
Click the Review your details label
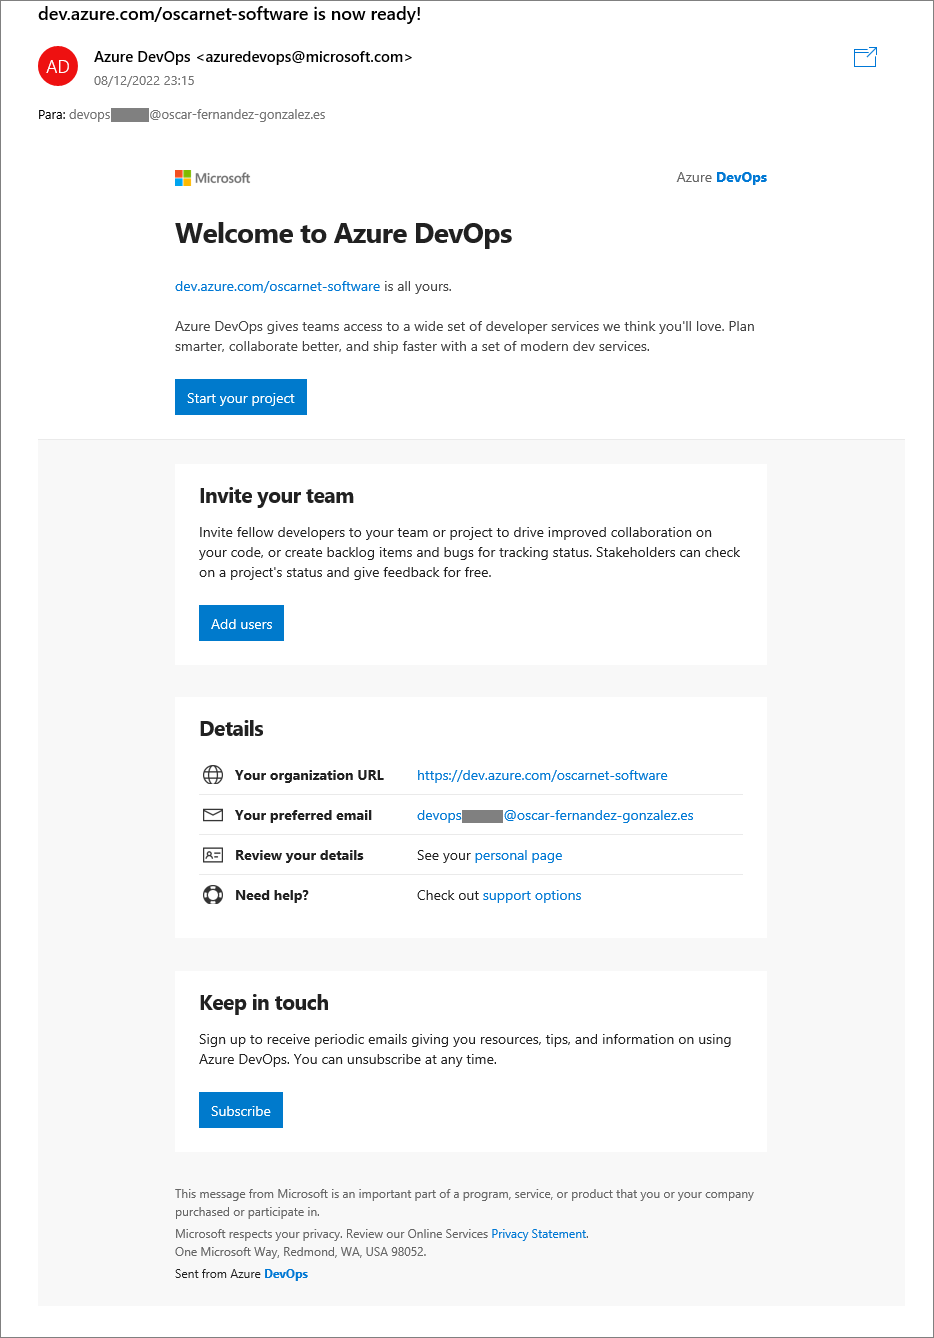coord(299,855)
